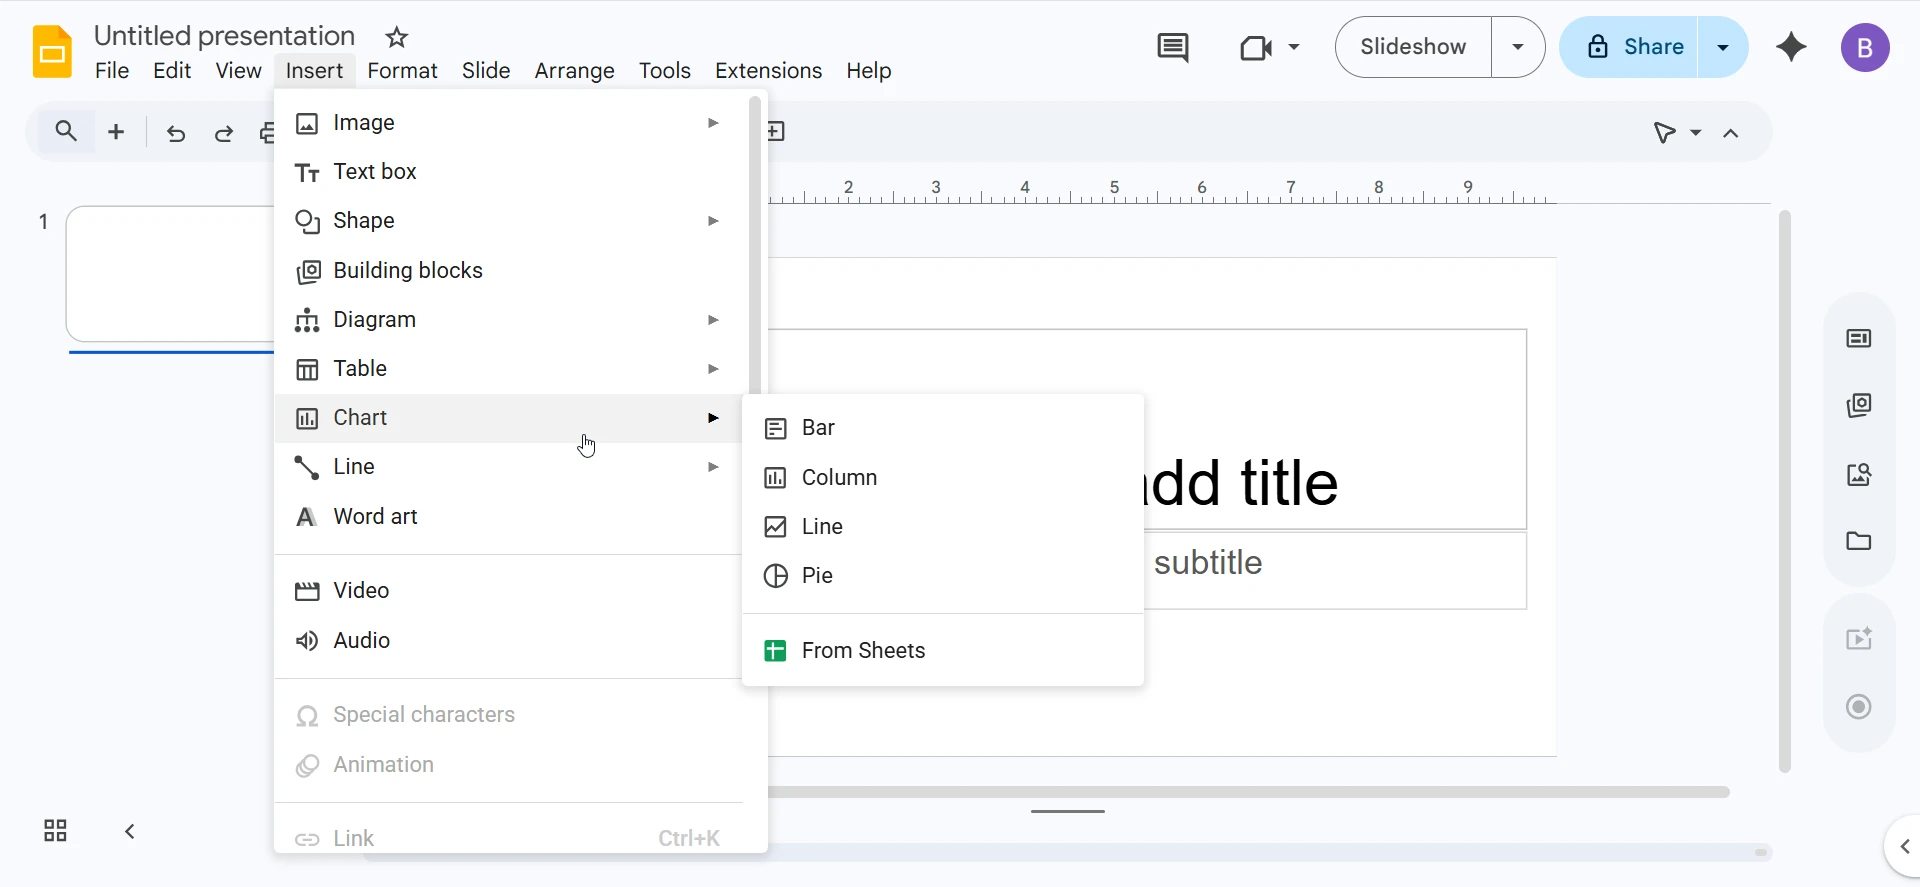Hide the menus with the up chevron
The image size is (1920, 887).
click(x=1731, y=133)
